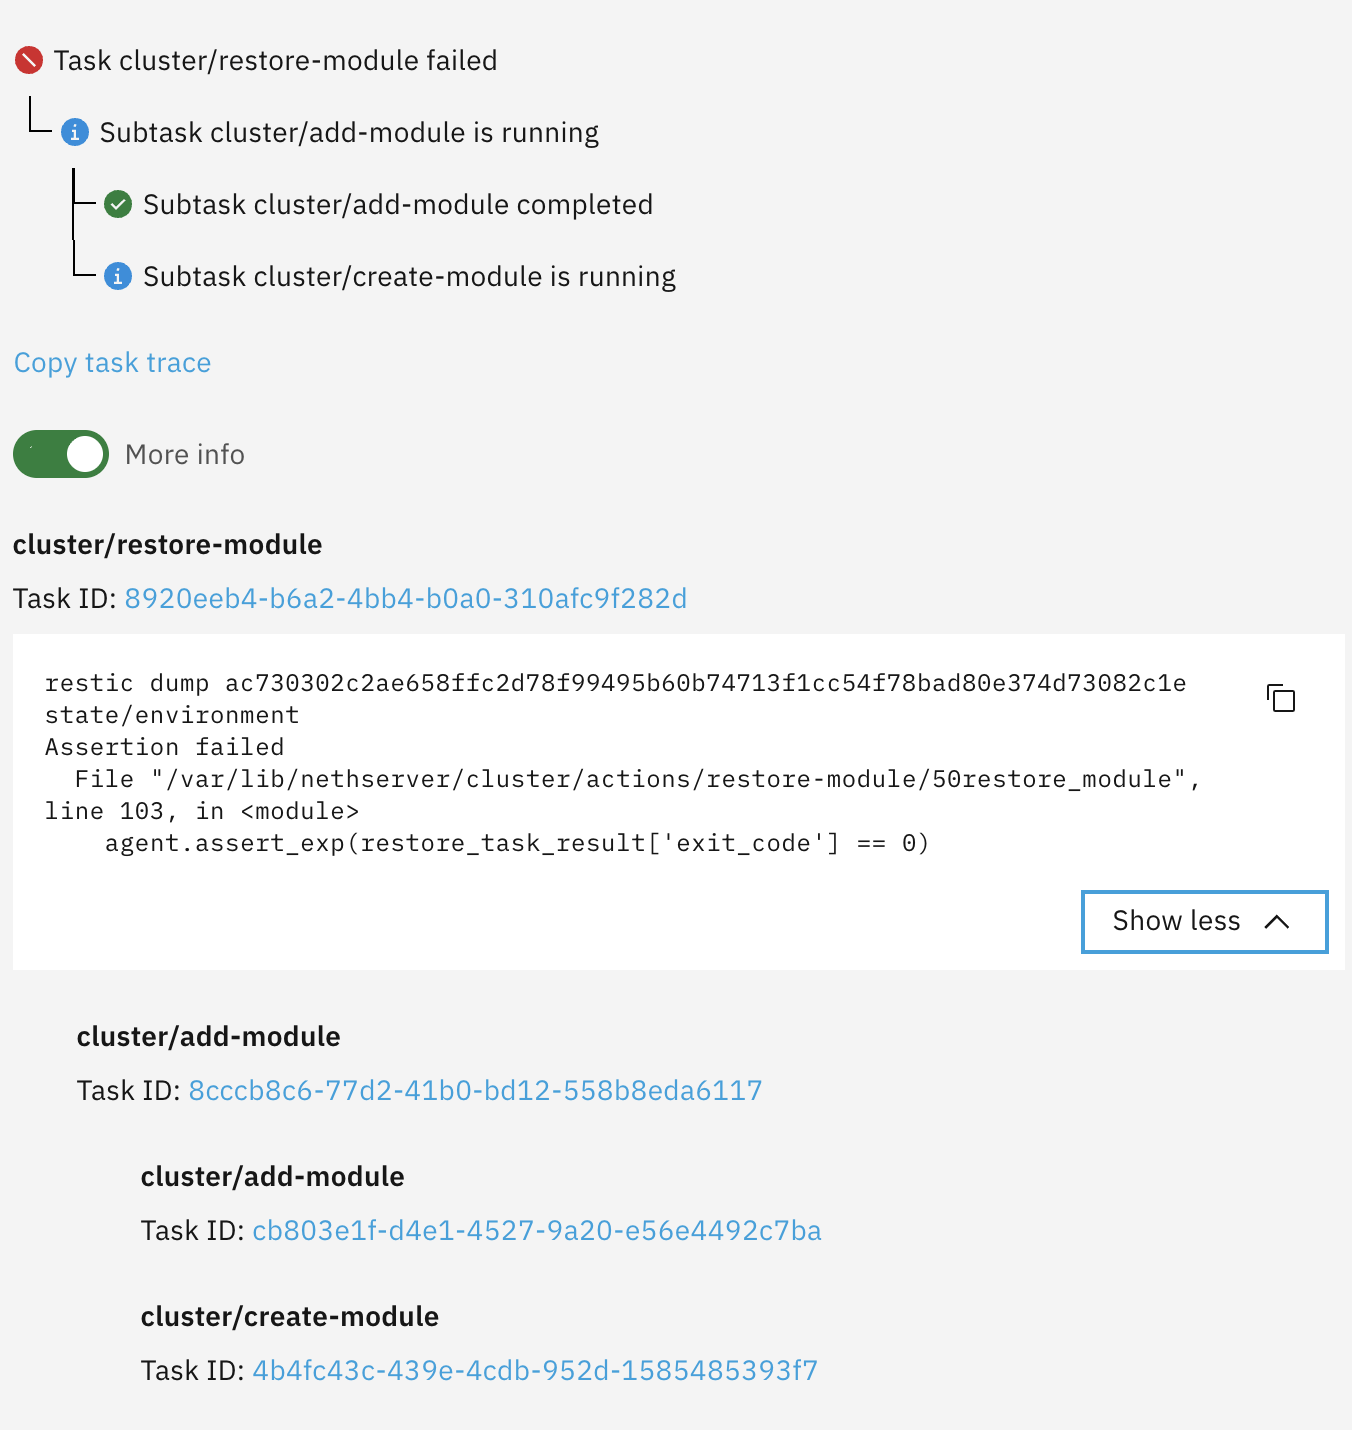Click the green completed checkmark icon
This screenshot has width=1352, height=1430.
pyautogui.click(x=118, y=205)
